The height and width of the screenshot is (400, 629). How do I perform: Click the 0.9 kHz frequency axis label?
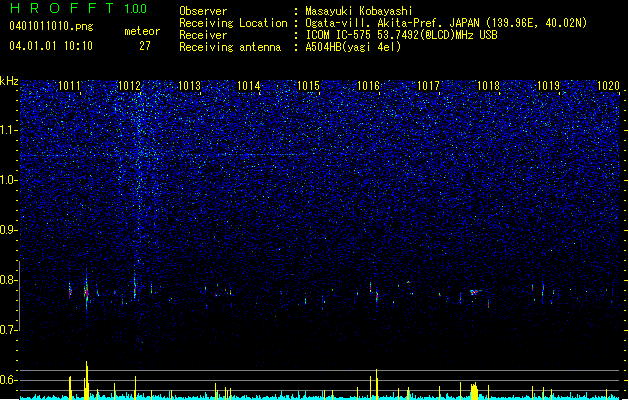tap(8, 230)
